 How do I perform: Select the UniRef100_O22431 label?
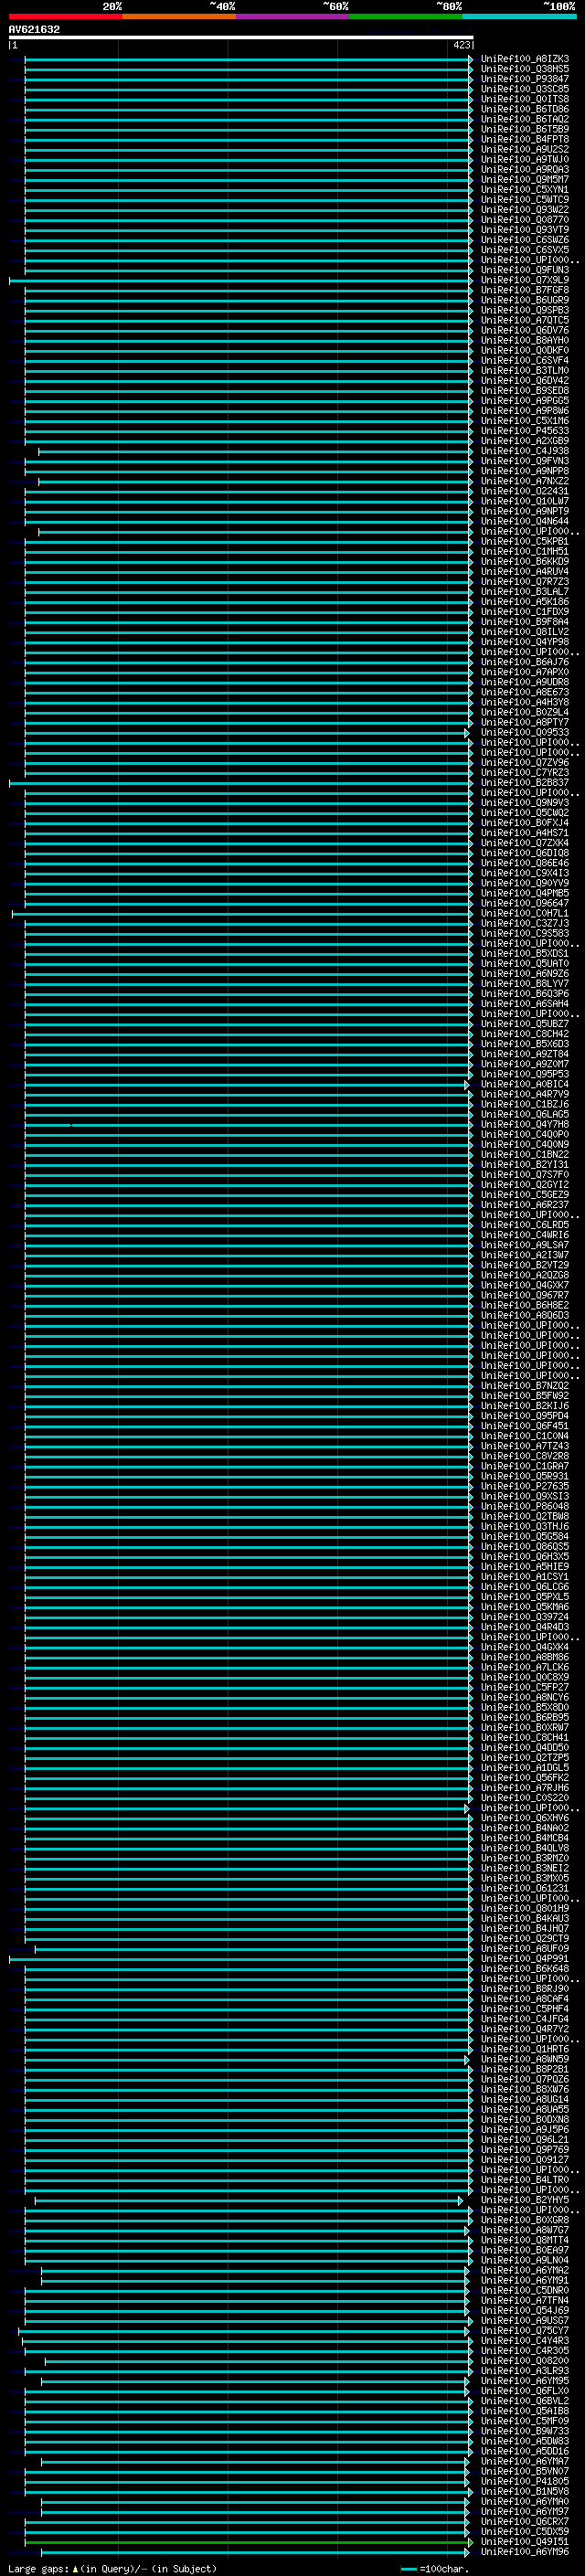click(x=525, y=491)
